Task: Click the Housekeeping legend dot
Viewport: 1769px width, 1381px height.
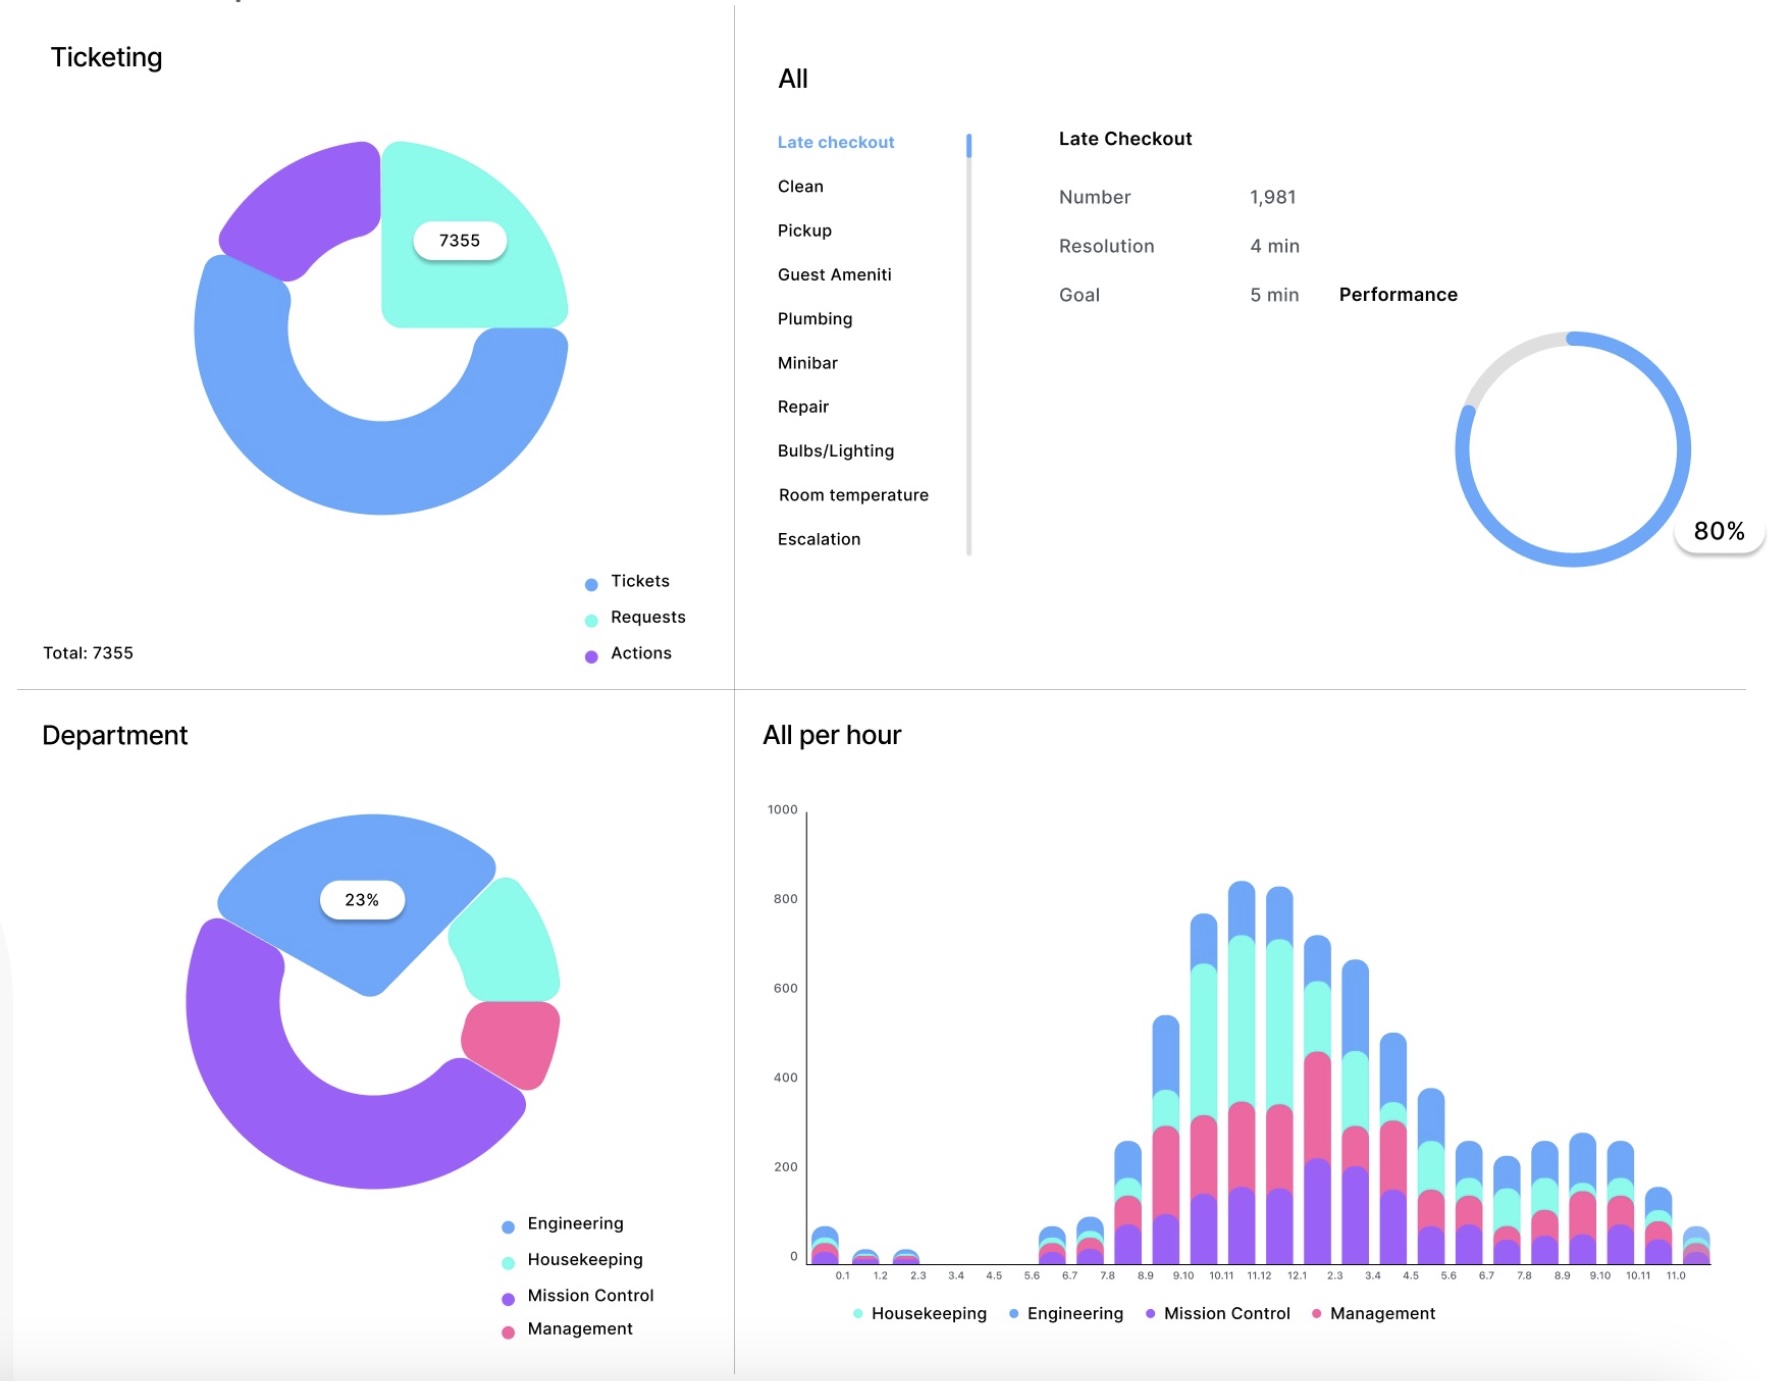Action: [x=508, y=1260]
